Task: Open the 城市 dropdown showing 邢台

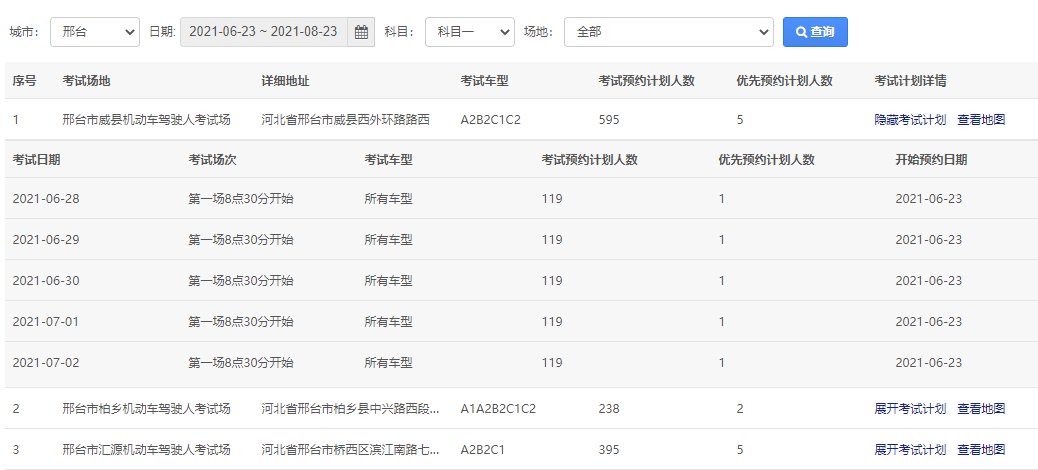Action: (x=95, y=32)
